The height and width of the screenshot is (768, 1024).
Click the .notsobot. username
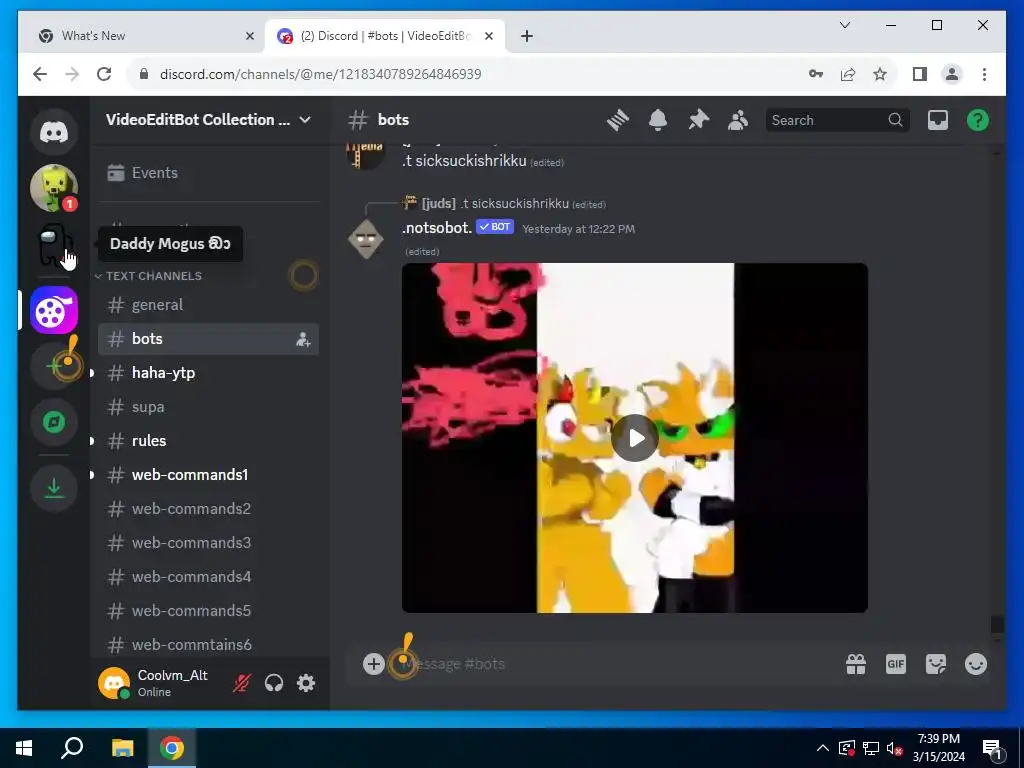tap(437, 228)
